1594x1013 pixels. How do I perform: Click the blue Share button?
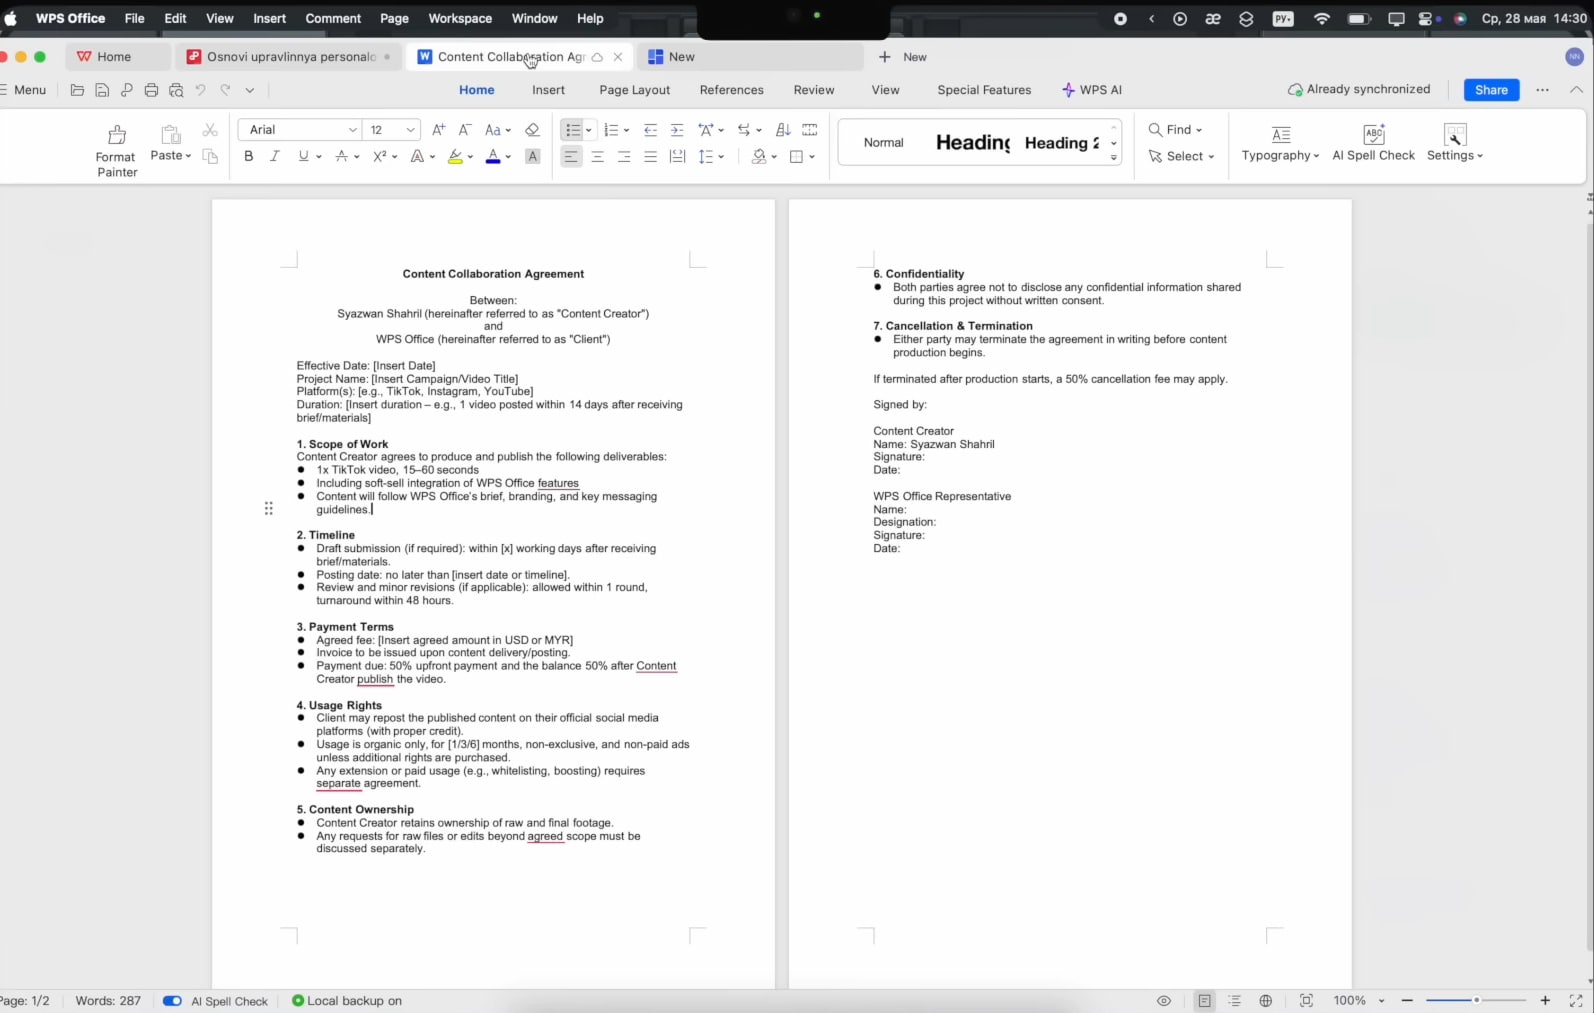[1491, 90]
